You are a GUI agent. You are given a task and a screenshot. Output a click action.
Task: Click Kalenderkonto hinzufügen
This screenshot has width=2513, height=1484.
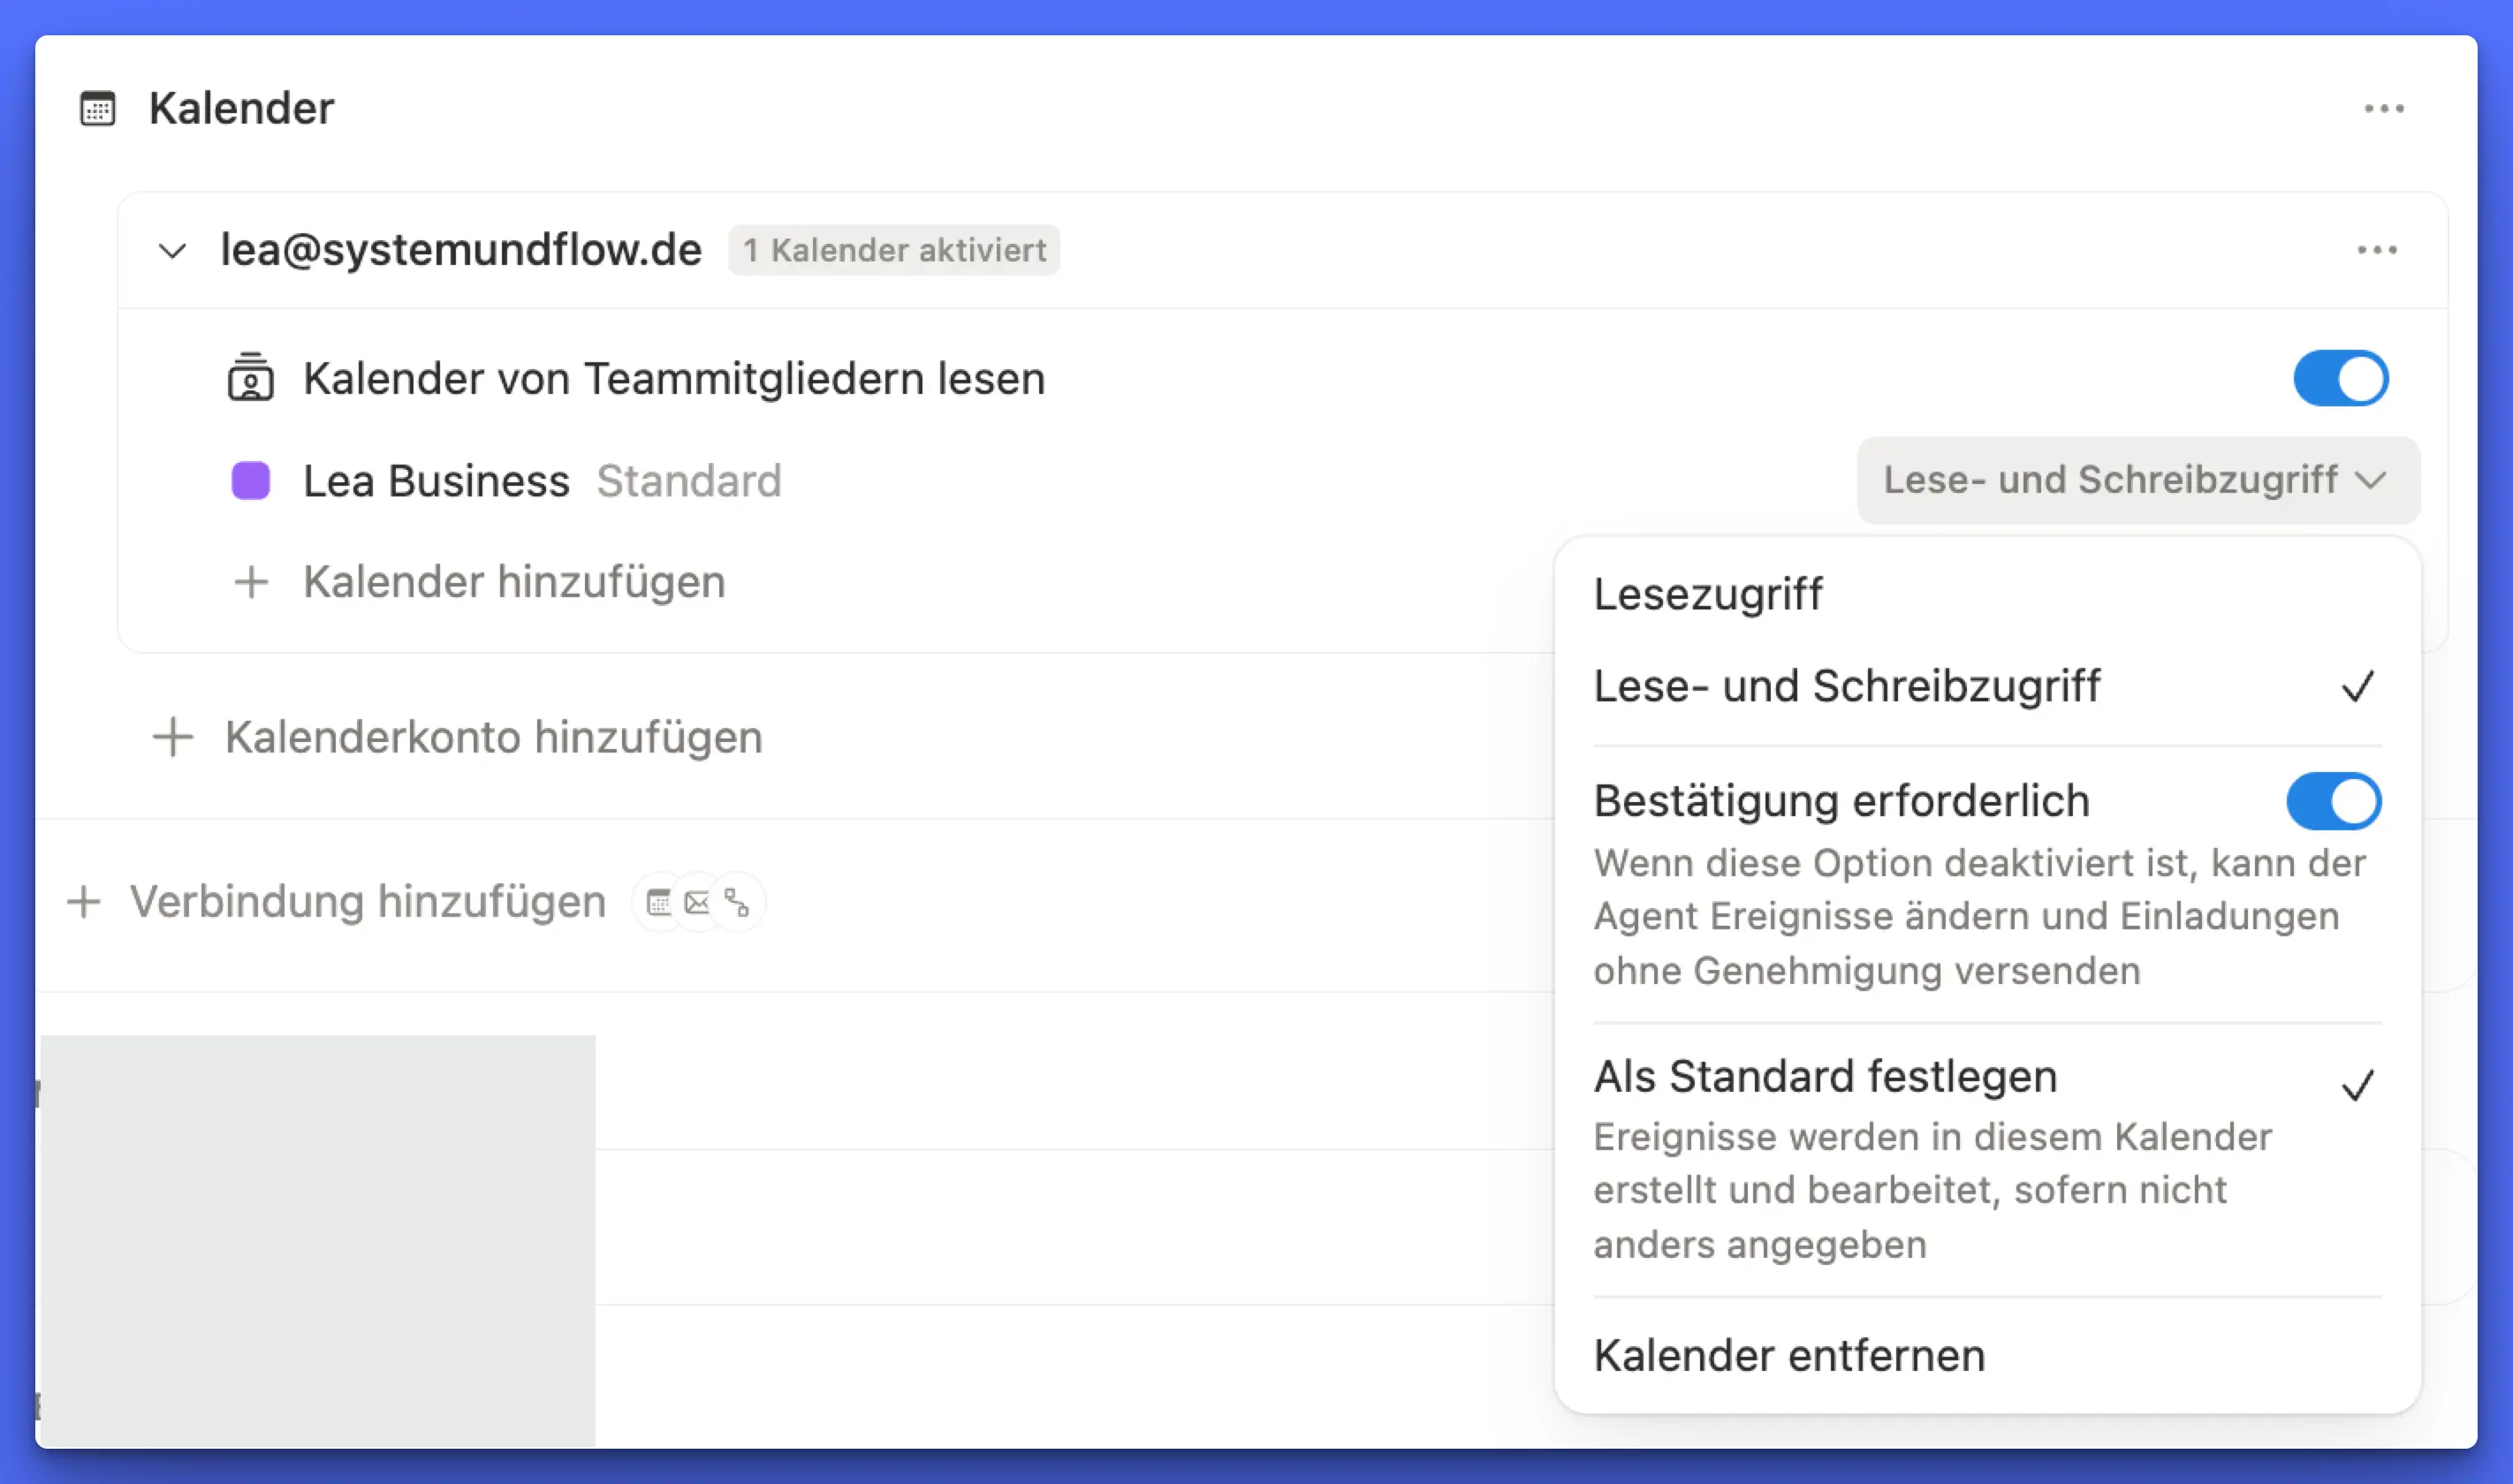[x=493, y=737]
